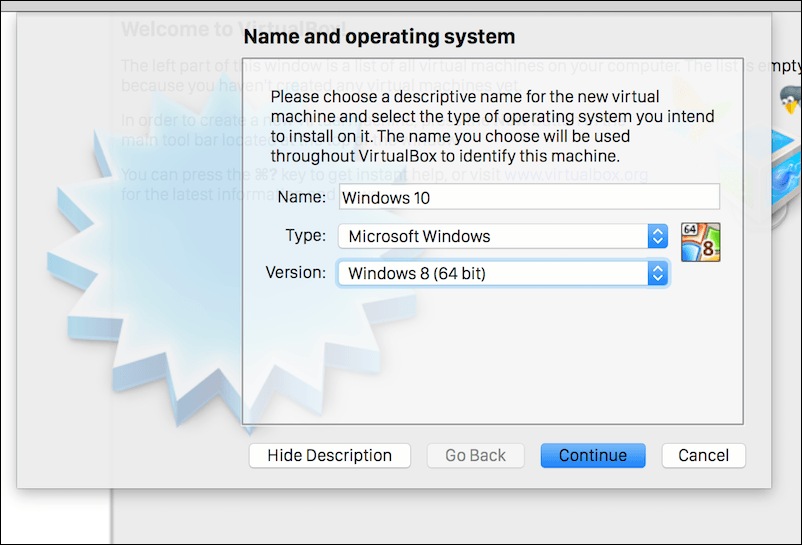Cancel the new virtual machine wizard
This screenshot has width=802, height=545.
[x=703, y=455]
